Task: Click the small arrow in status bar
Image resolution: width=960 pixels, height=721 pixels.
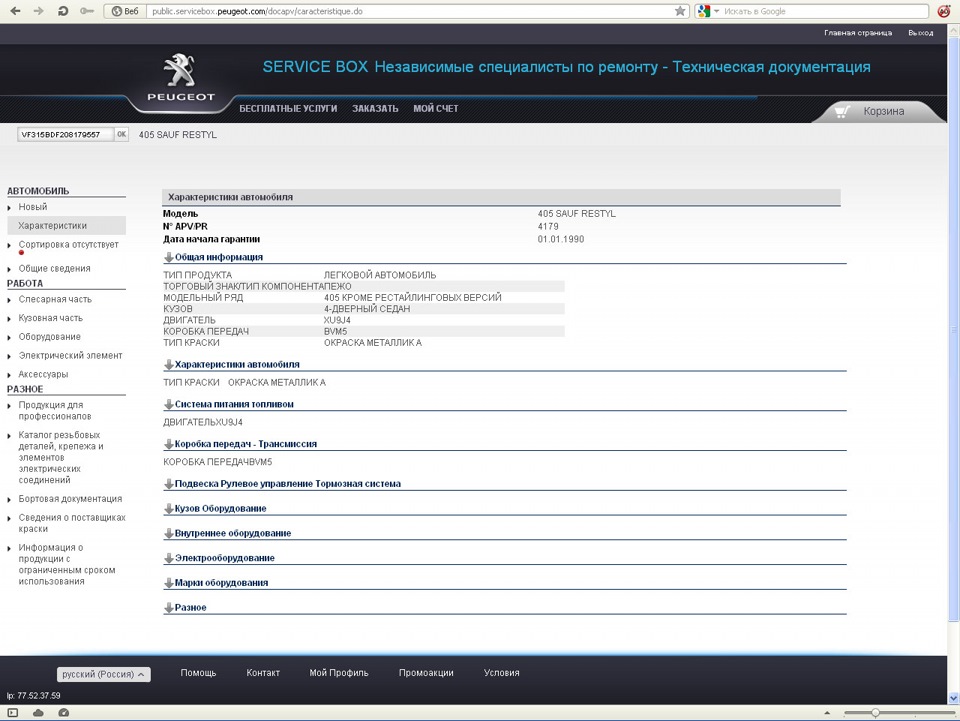Action: pyautogui.click(x=827, y=713)
